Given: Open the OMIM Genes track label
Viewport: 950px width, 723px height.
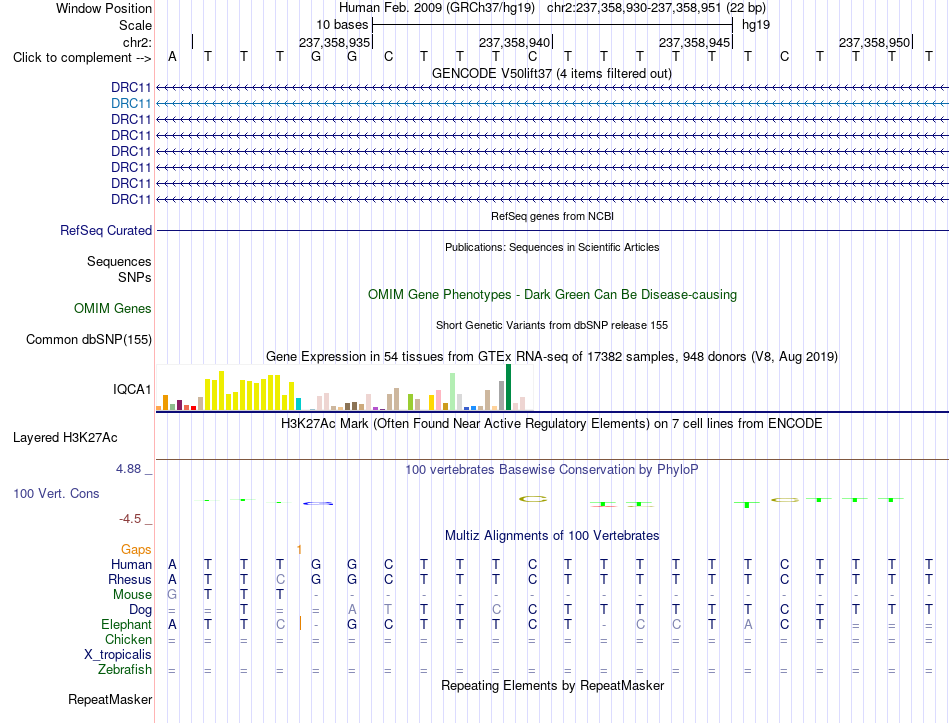Looking at the screenshot, I should click(x=112, y=308).
